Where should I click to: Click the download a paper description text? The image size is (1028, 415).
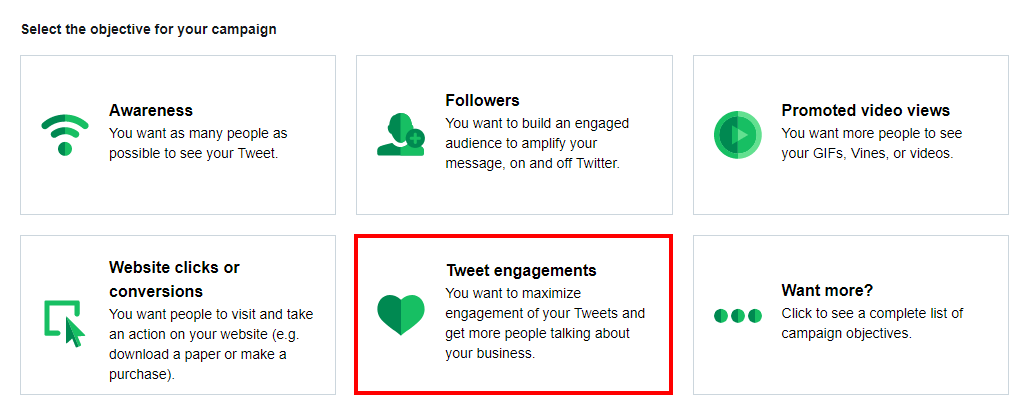(211, 344)
